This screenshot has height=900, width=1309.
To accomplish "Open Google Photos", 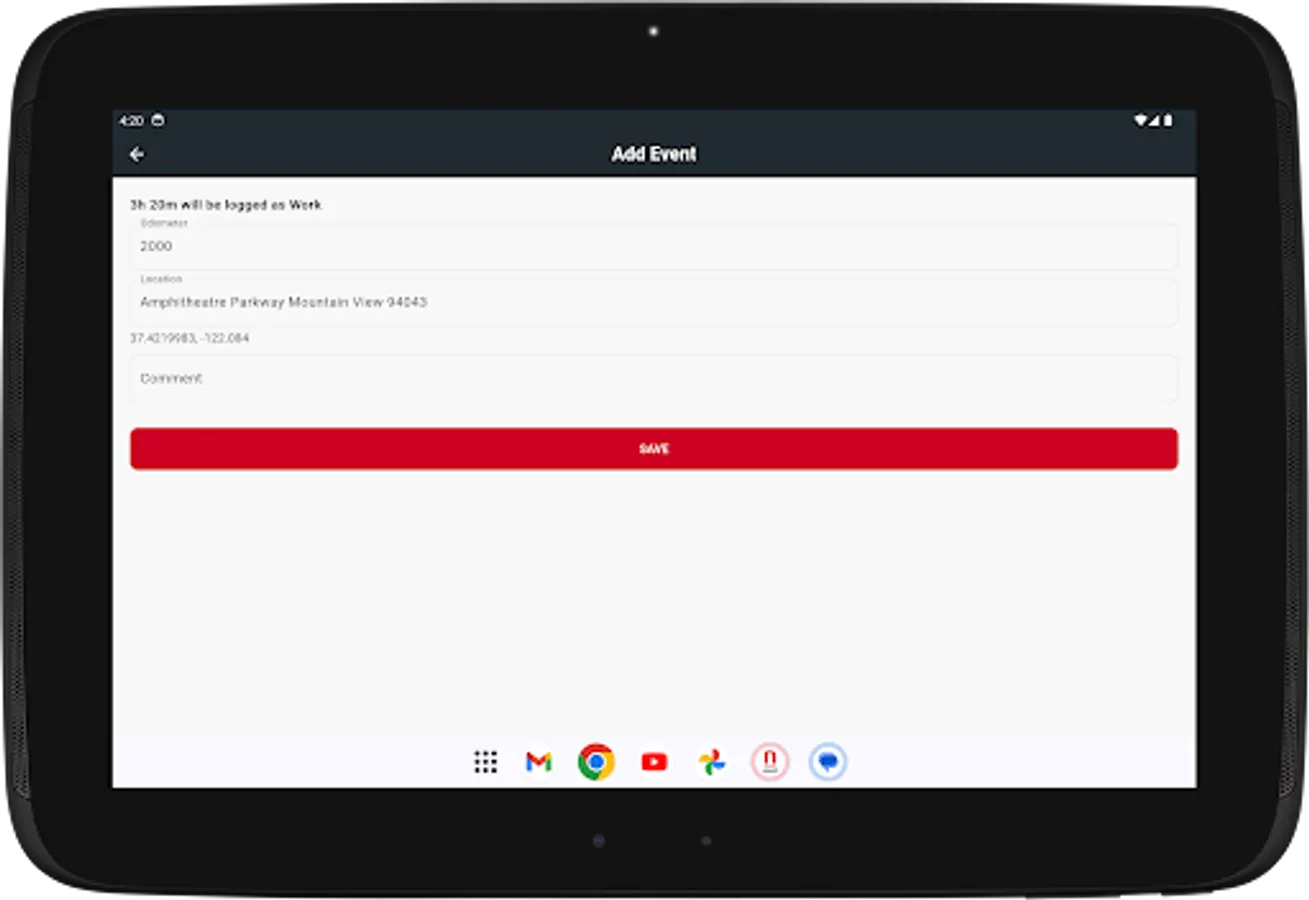I will pyautogui.click(x=712, y=762).
